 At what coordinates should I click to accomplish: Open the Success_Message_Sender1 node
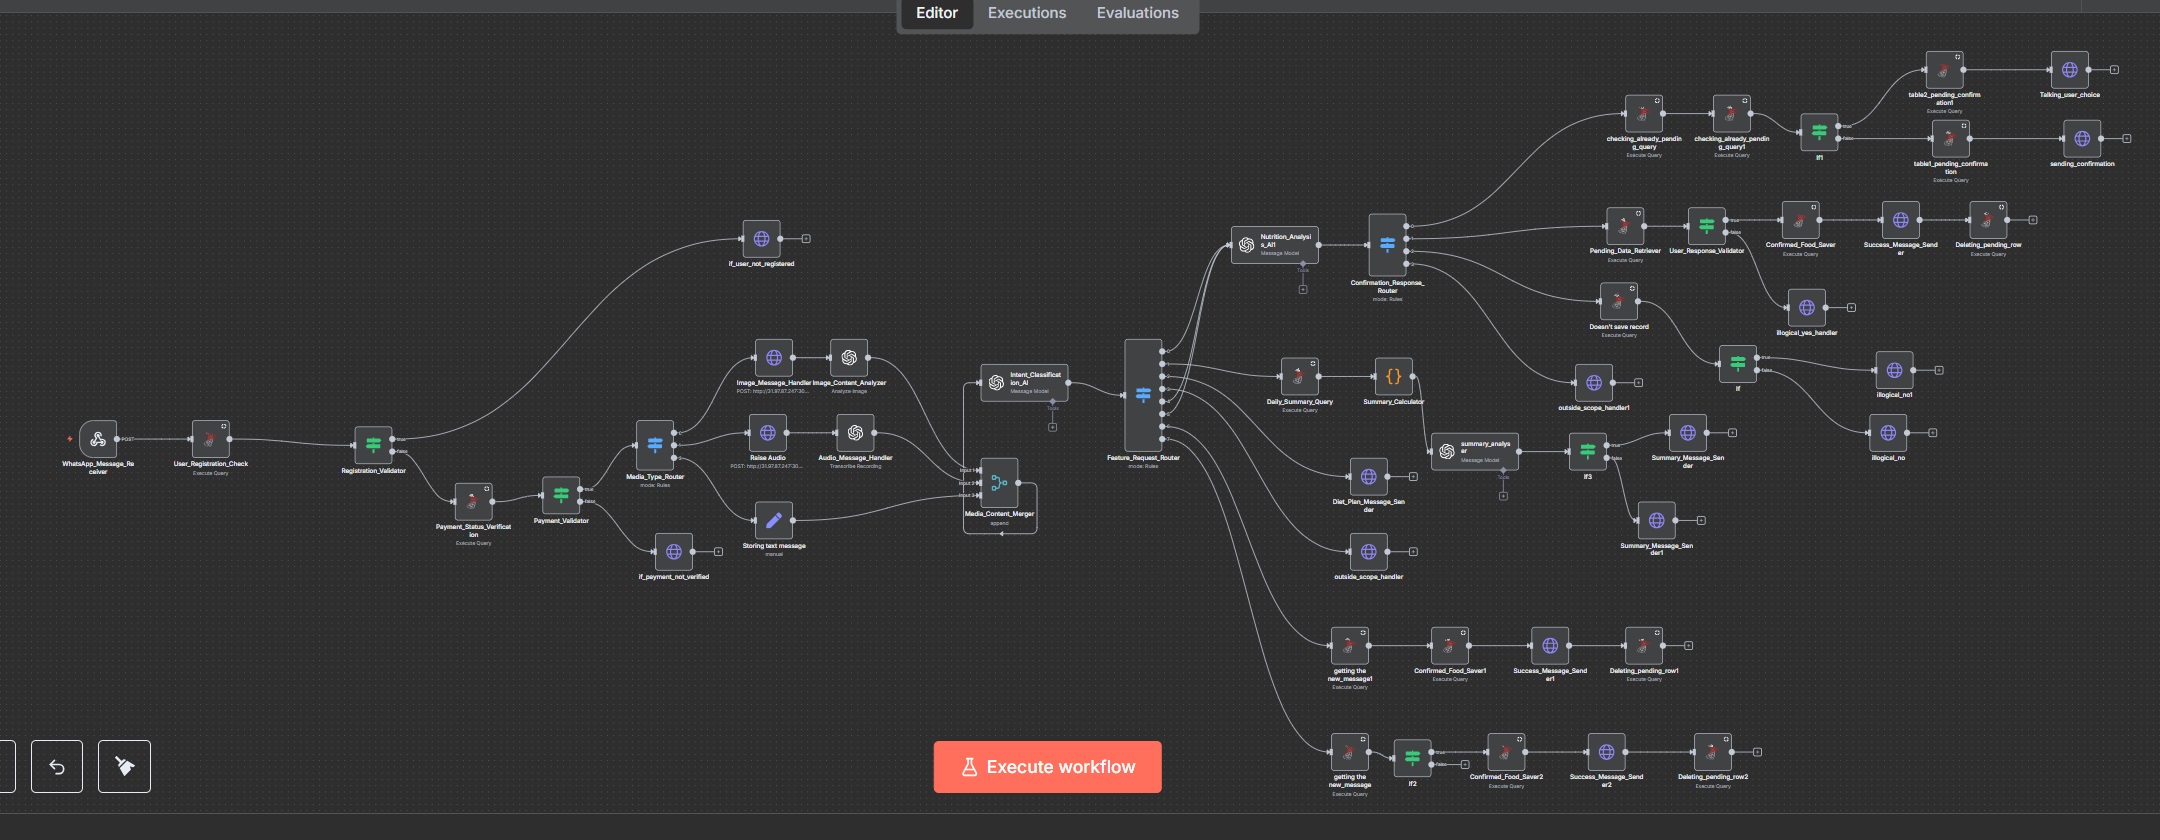click(1549, 646)
